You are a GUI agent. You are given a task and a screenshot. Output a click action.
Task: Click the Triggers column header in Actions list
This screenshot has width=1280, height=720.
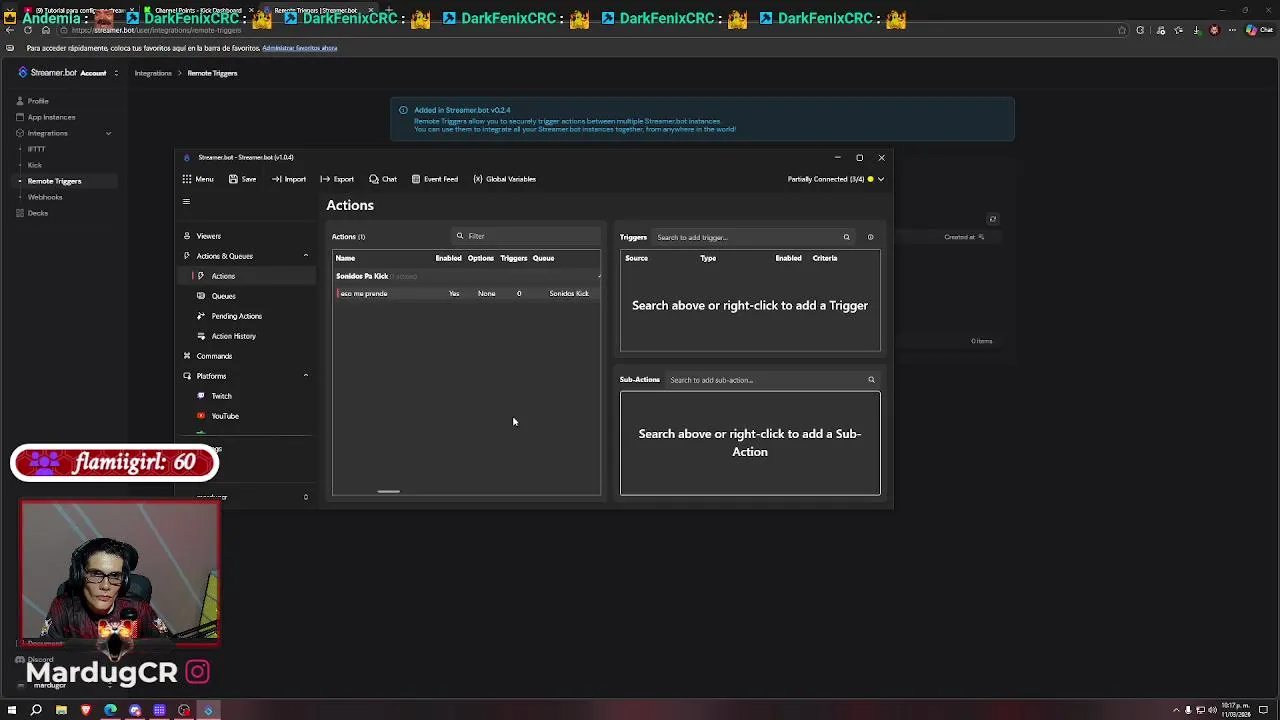point(513,258)
